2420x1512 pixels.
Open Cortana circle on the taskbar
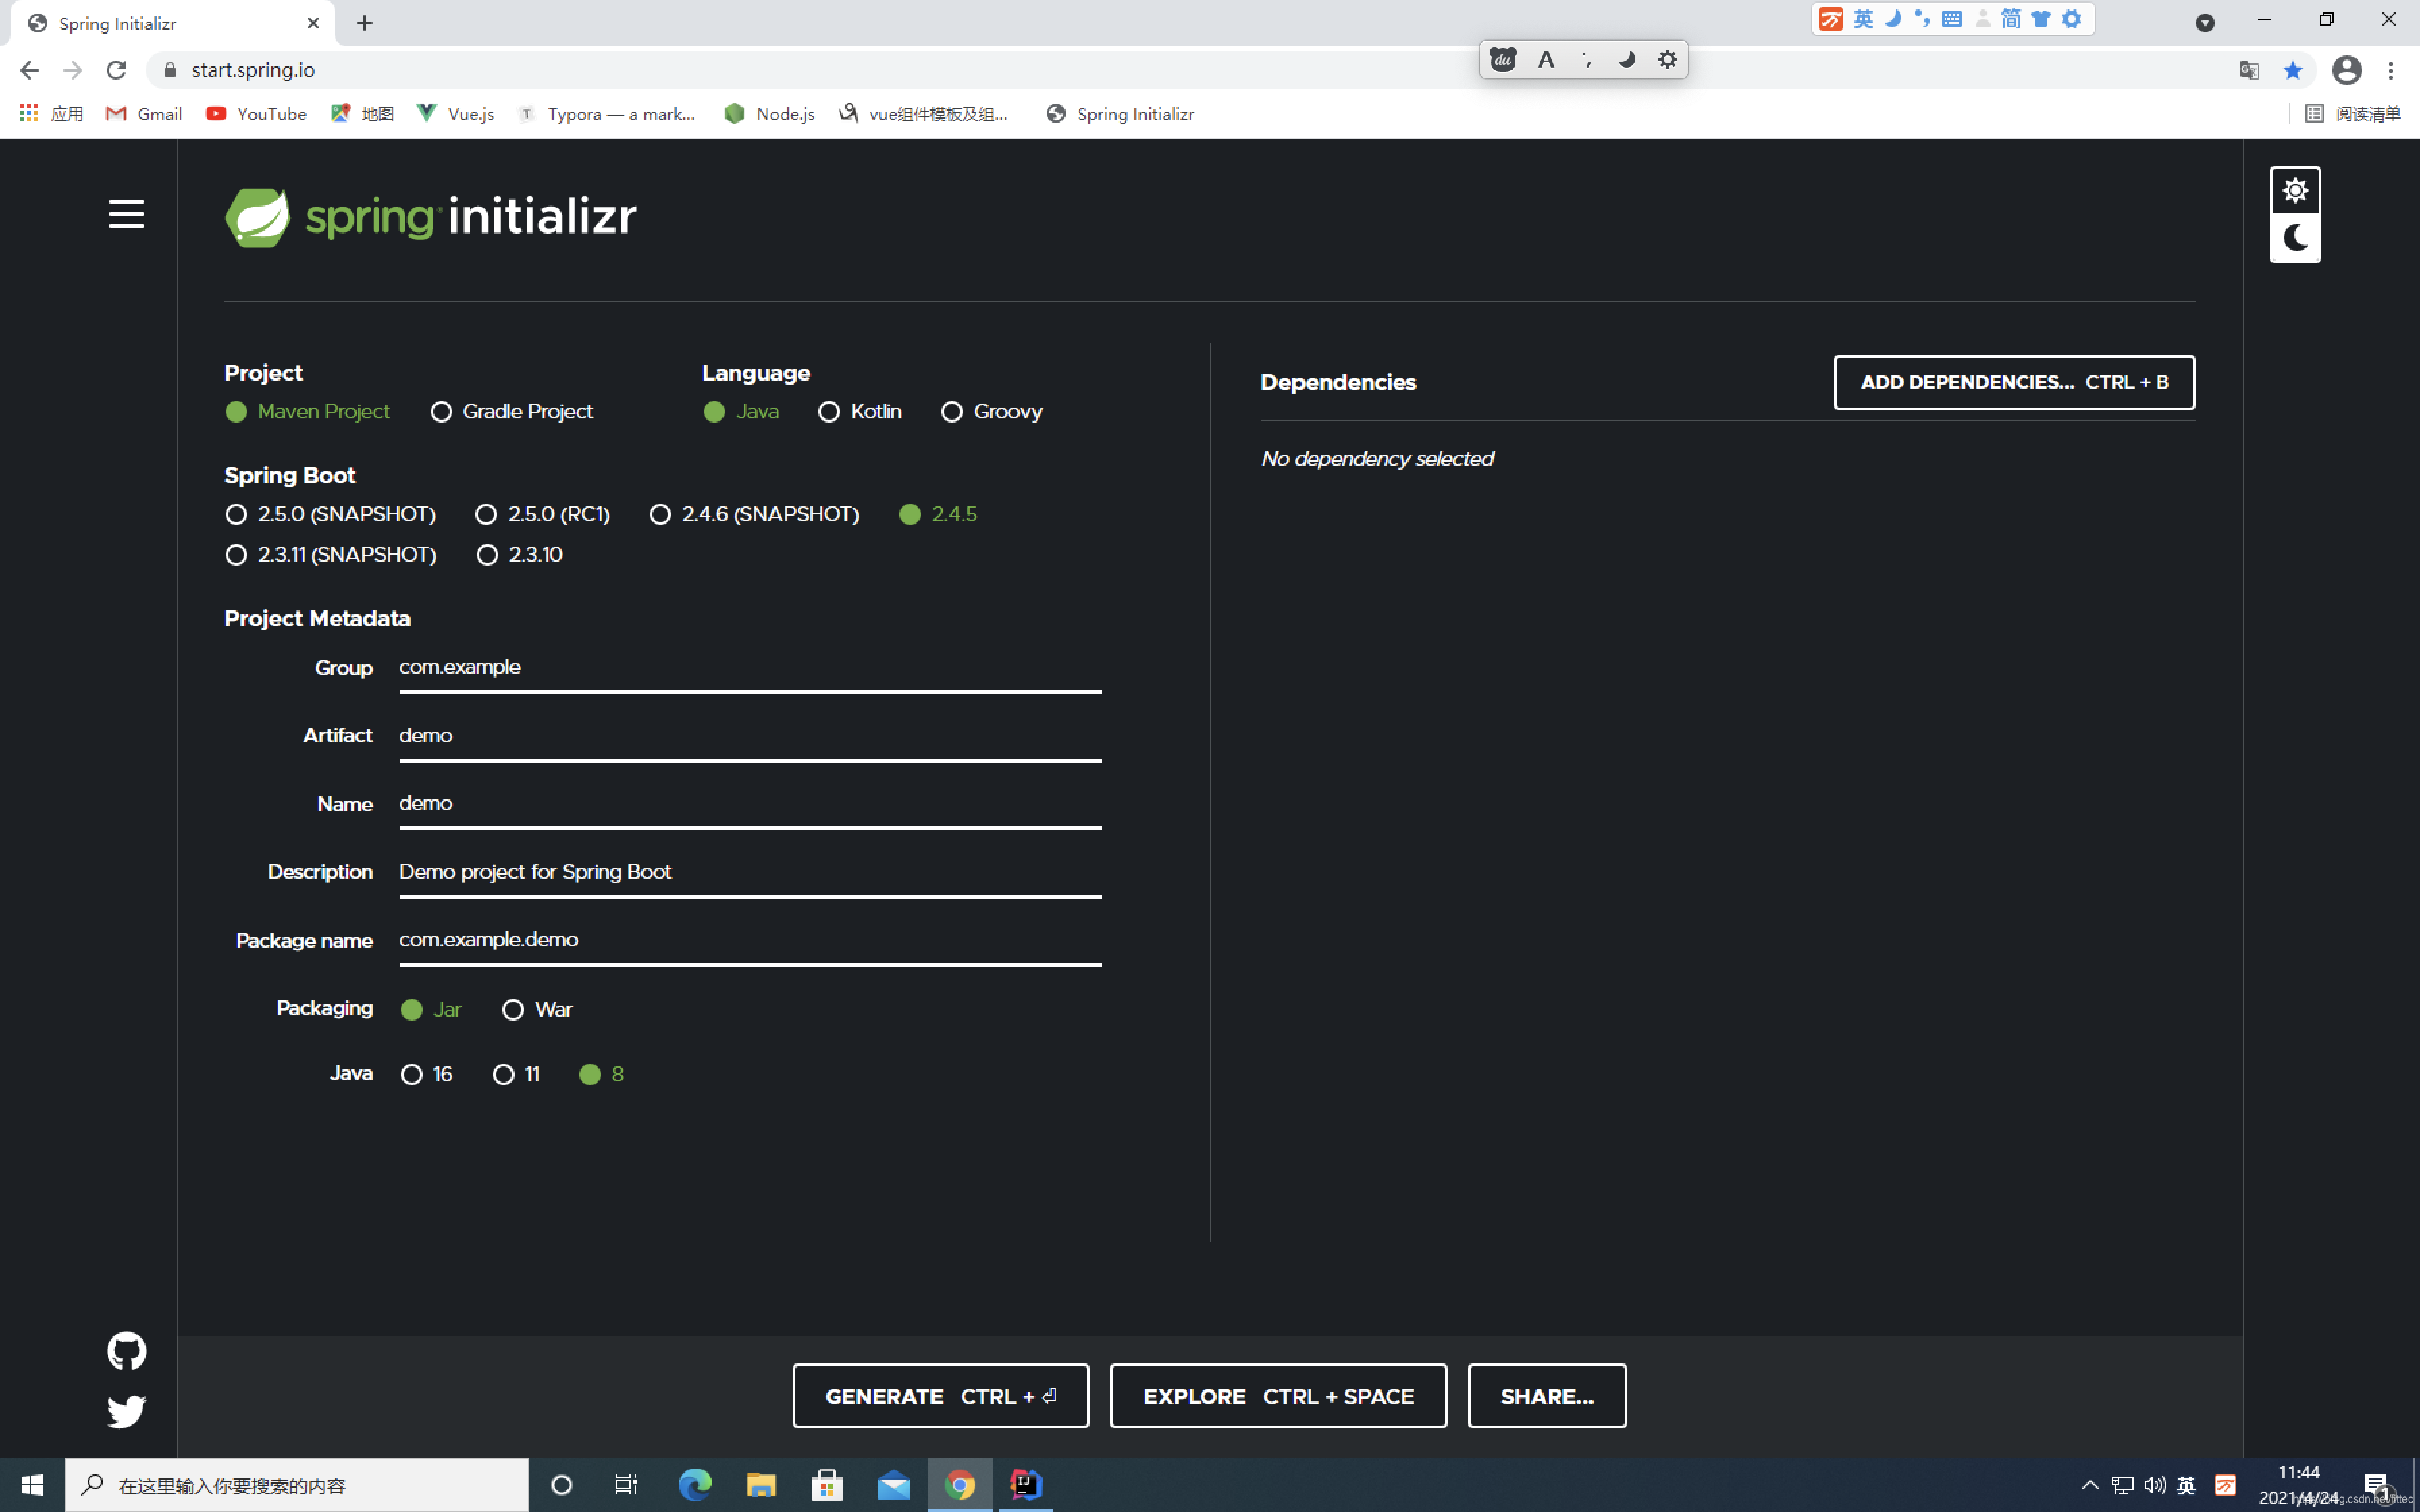pyautogui.click(x=561, y=1485)
